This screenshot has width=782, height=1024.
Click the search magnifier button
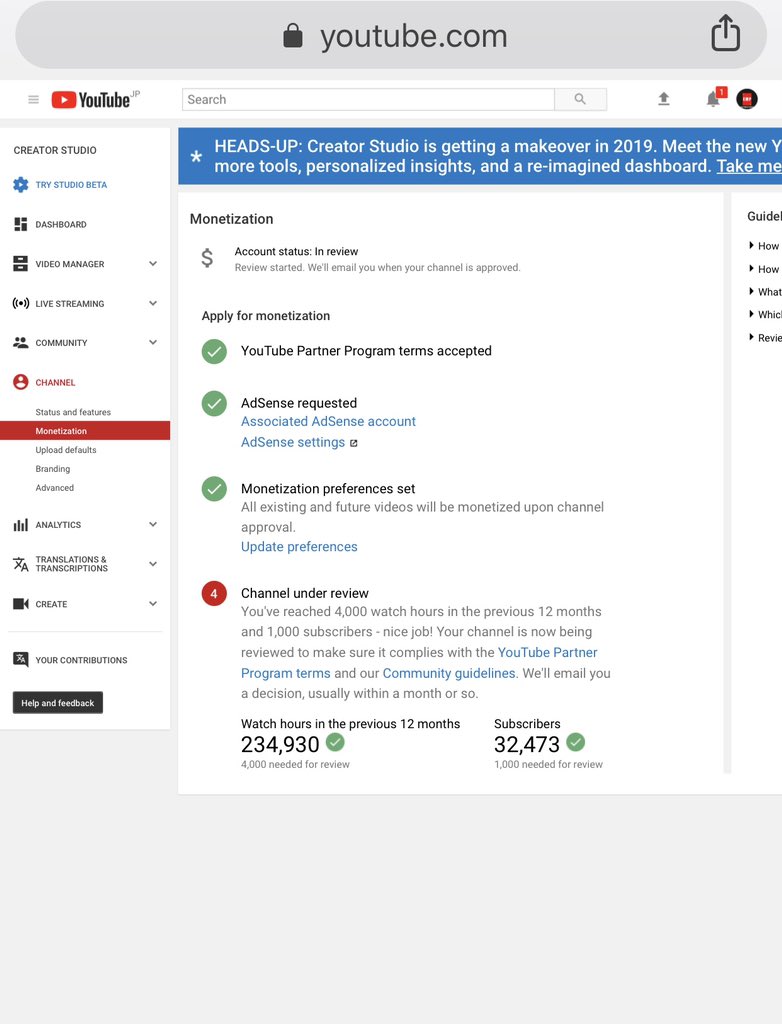[580, 99]
